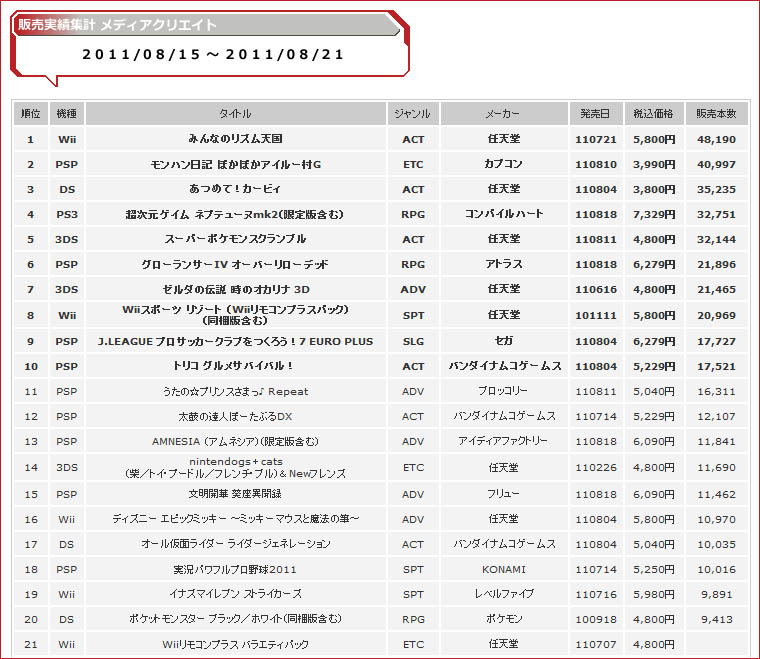Select the title スーパーポケモンスクランブル
This screenshot has height=659, width=760.
[236, 239]
